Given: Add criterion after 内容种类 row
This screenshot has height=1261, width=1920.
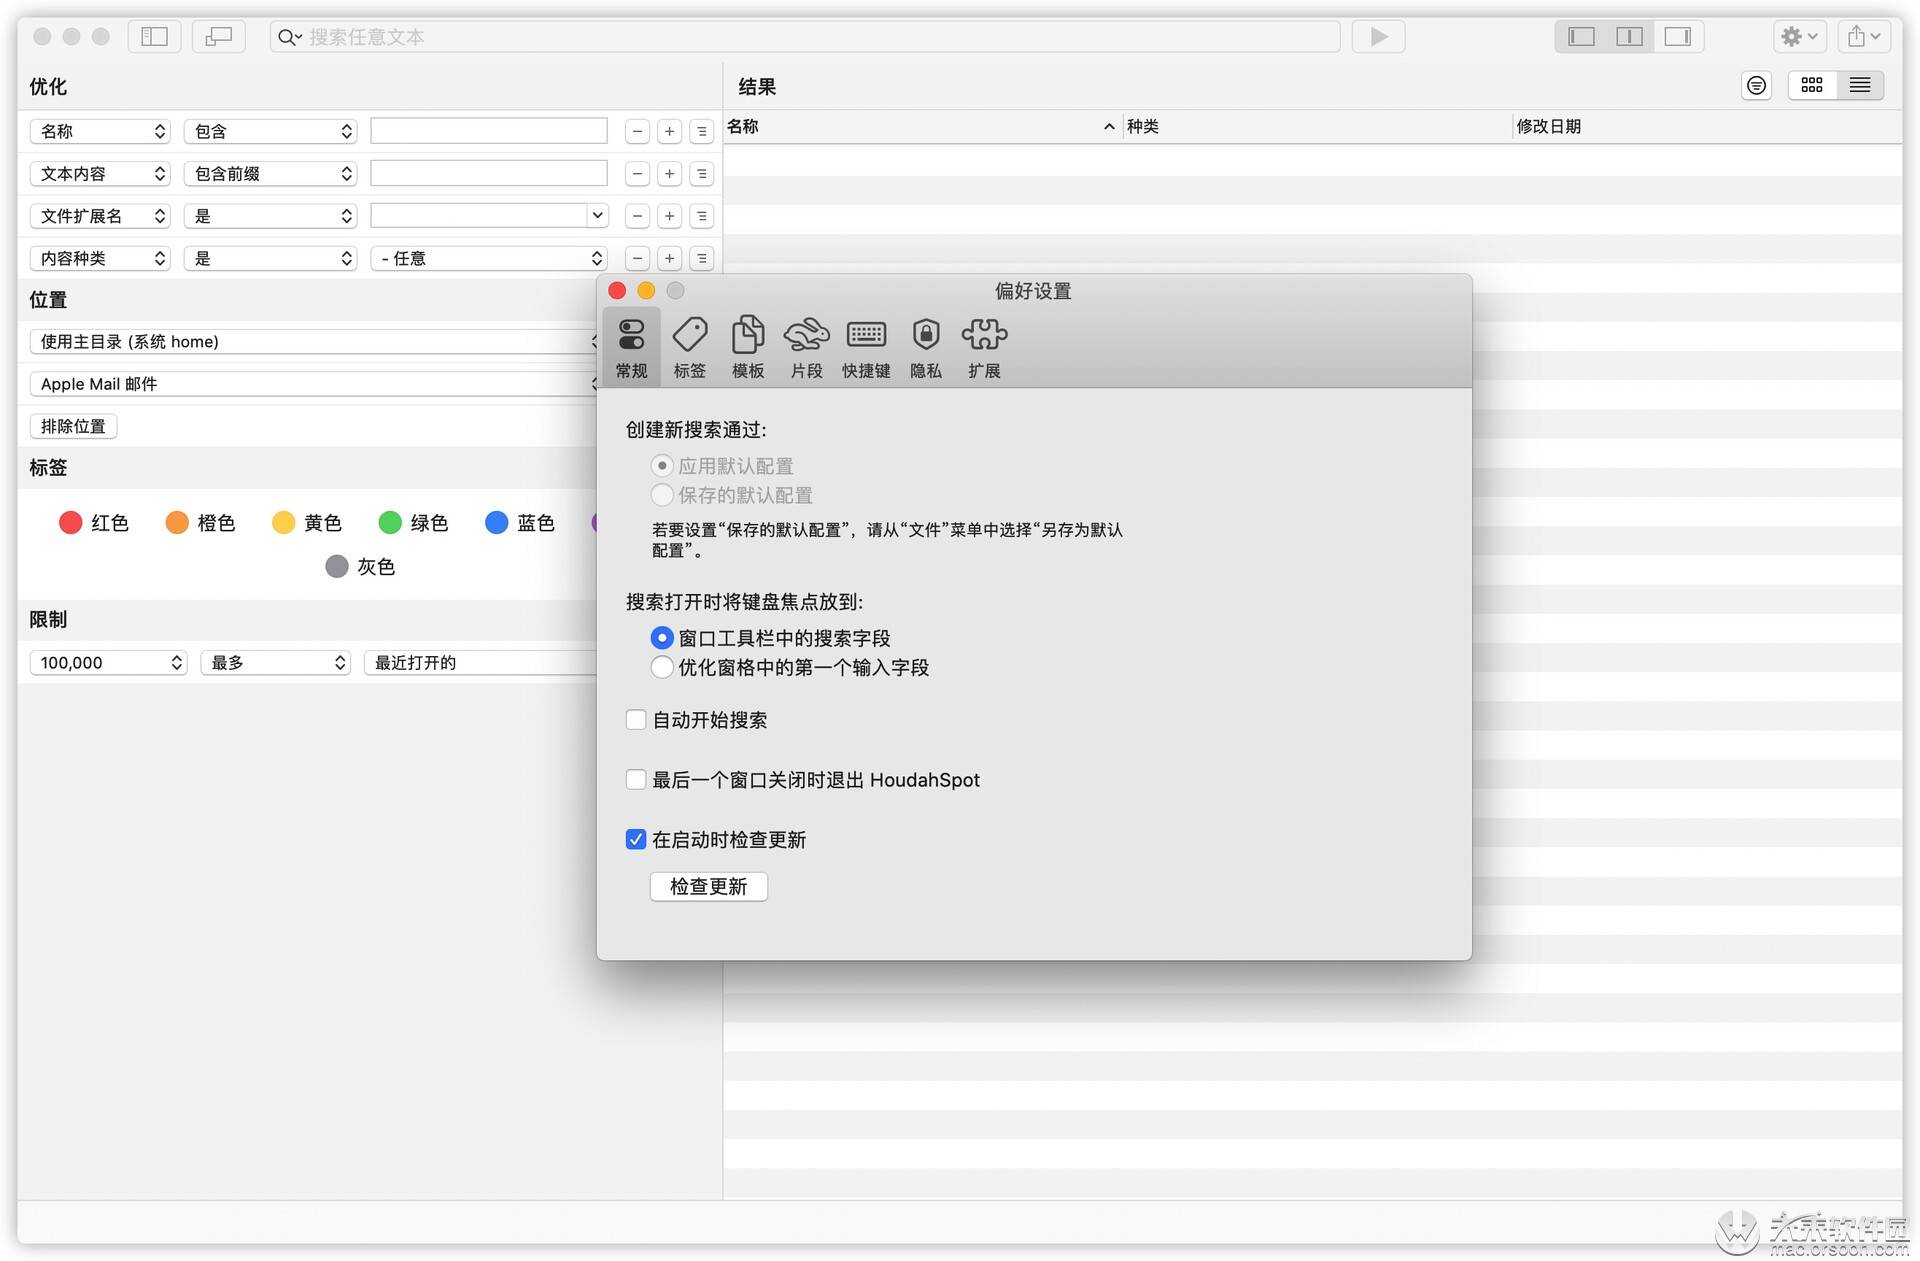Looking at the screenshot, I should [x=669, y=258].
